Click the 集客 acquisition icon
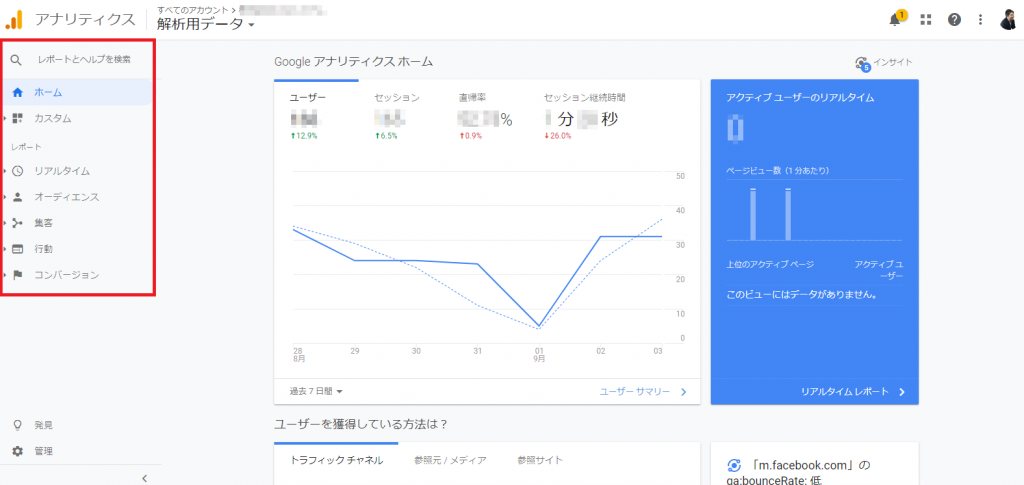Screen dimensions: 1024x485 (x=18, y=223)
